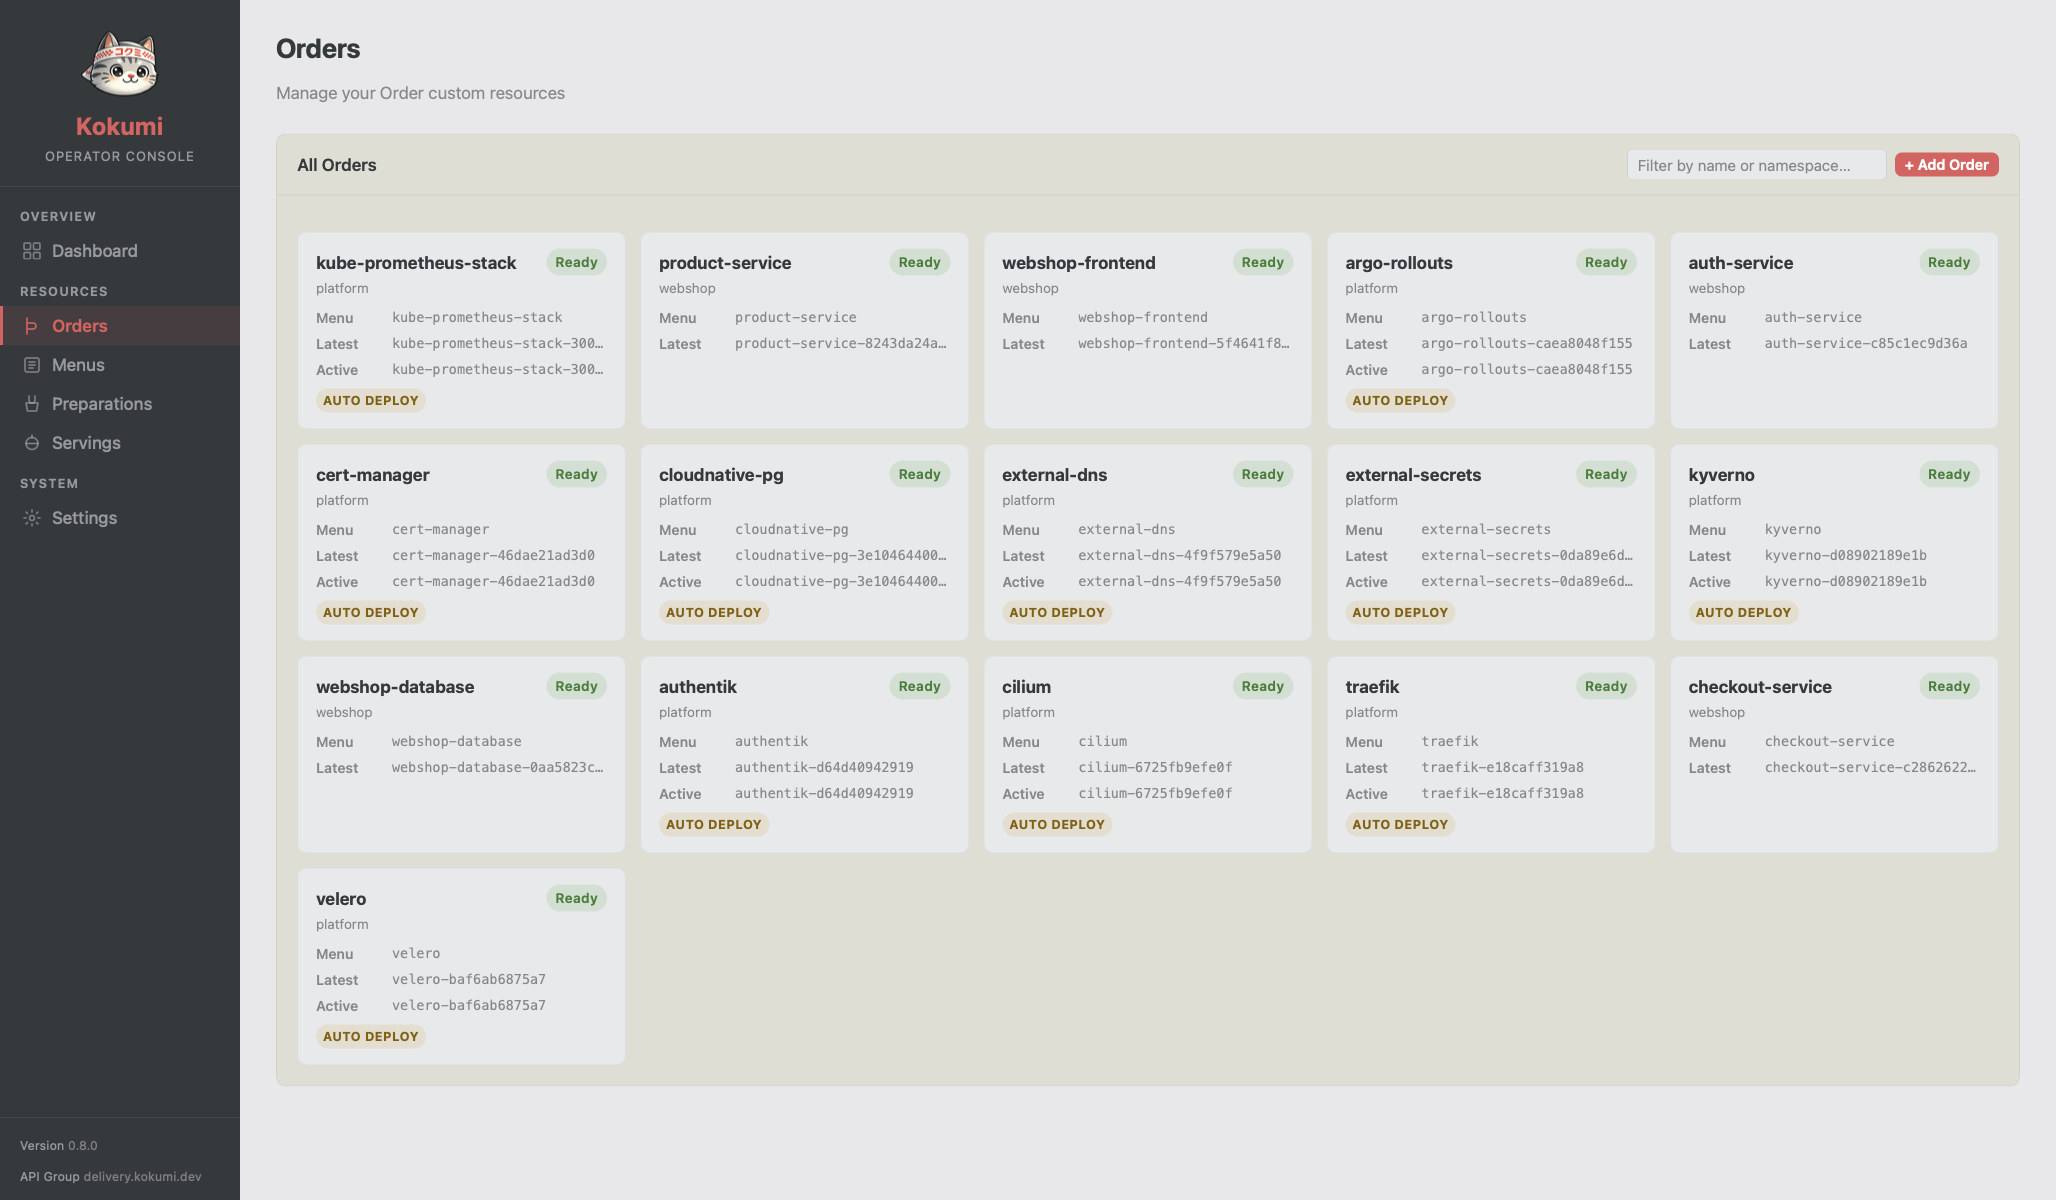Click the Orders flag icon in sidebar

[32, 326]
